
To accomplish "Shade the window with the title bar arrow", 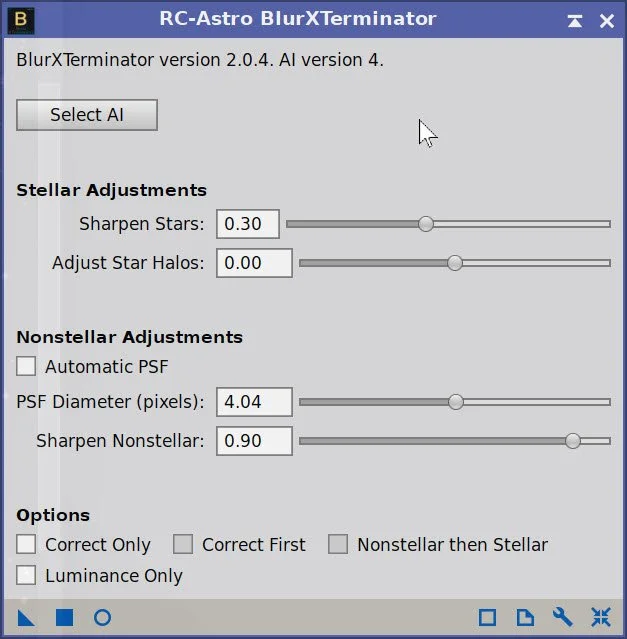I will (575, 21).
